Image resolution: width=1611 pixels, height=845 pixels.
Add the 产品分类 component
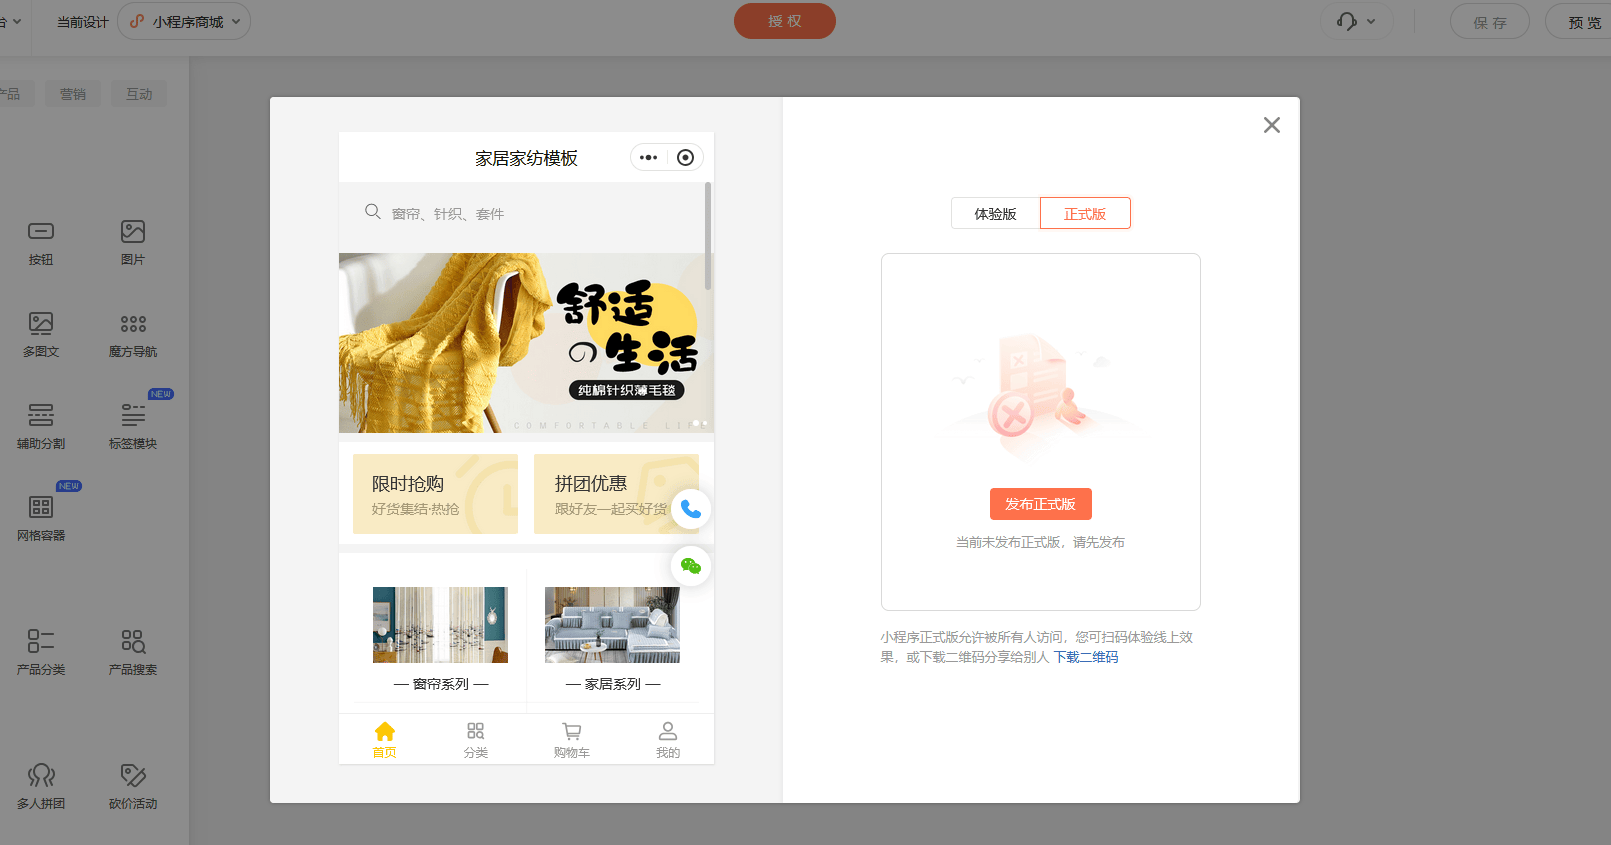[x=41, y=652]
